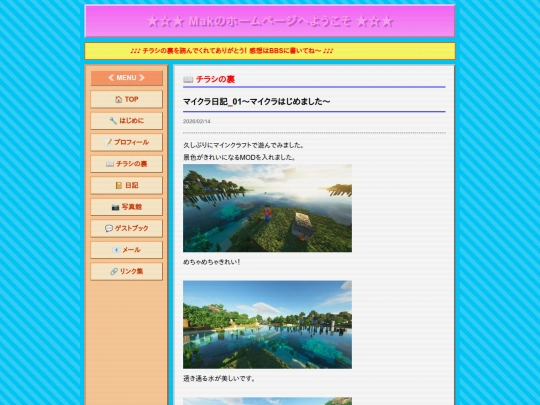Click the red チラシの裏 section heading

point(215,80)
